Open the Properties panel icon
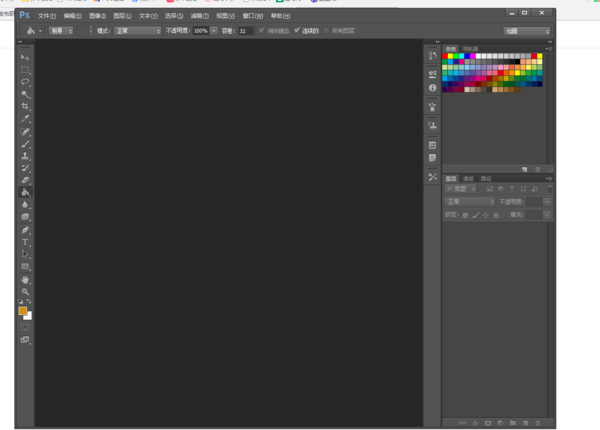Viewport: 600px width, 430px height. click(432, 74)
